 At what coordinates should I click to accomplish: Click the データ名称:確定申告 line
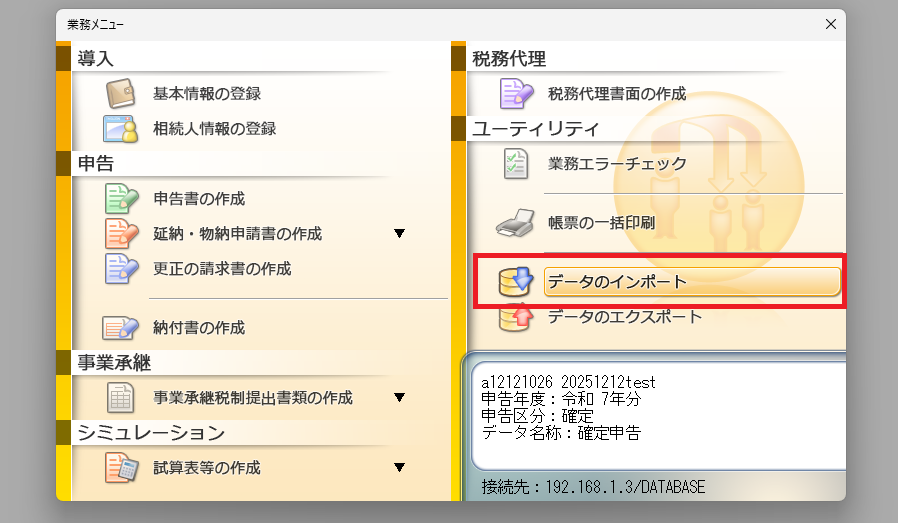click(x=561, y=432)
